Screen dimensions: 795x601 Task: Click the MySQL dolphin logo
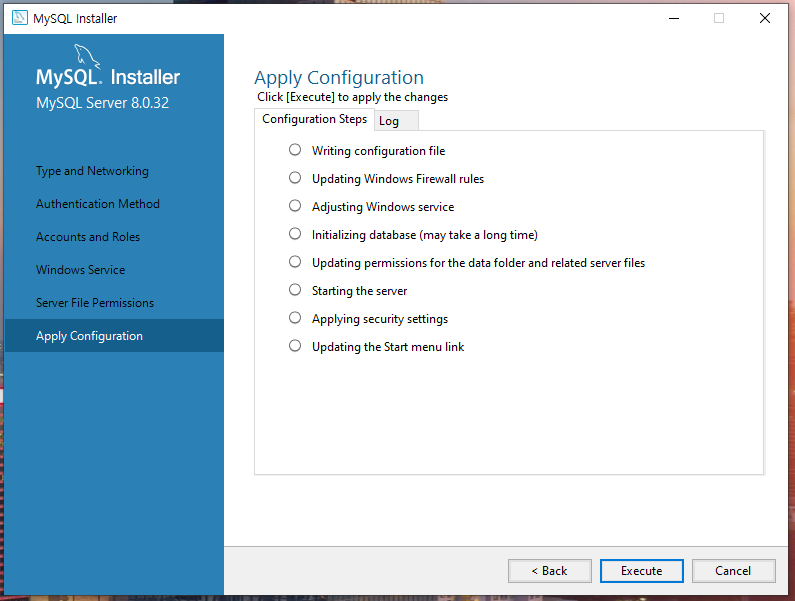[x=87, y=57]
